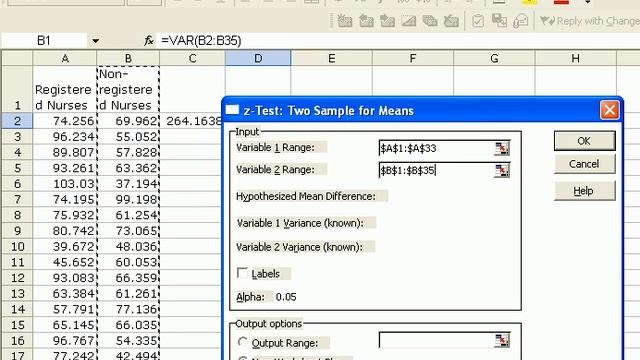Click the cell with value 69.962
The image size is (640, 360).
point(128,121)
